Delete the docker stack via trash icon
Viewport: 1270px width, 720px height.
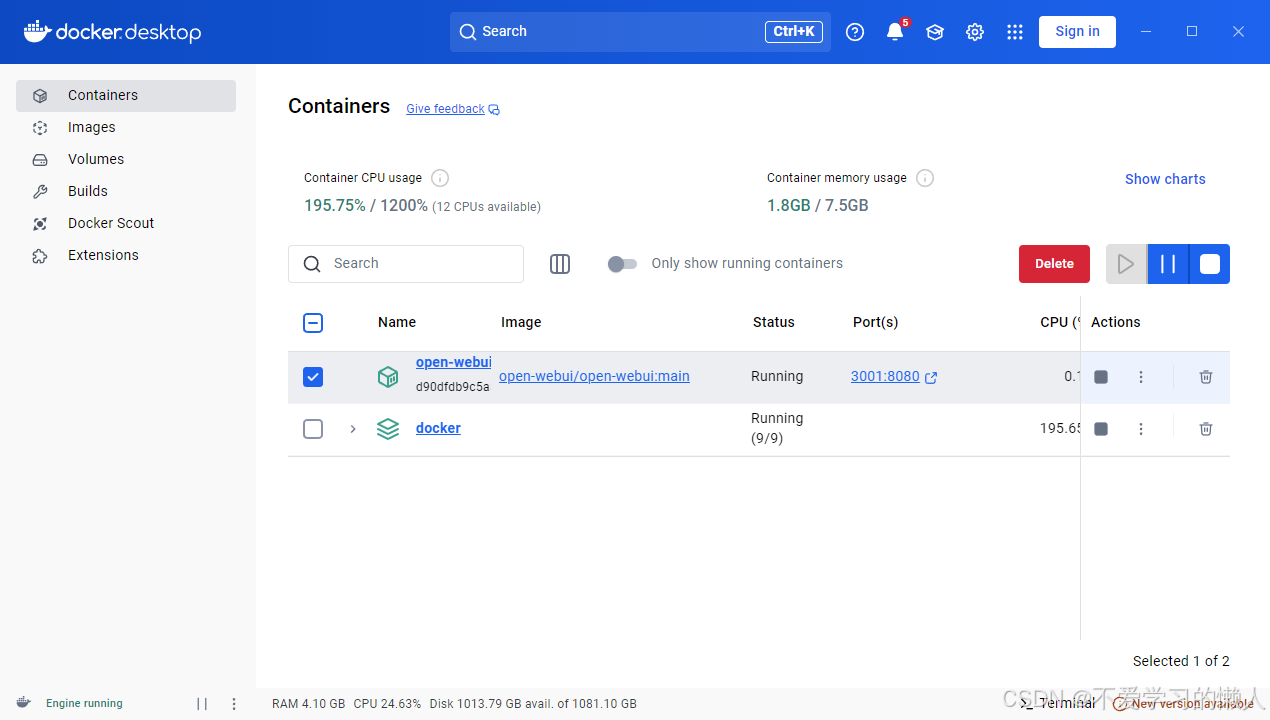pos(1206,429)
